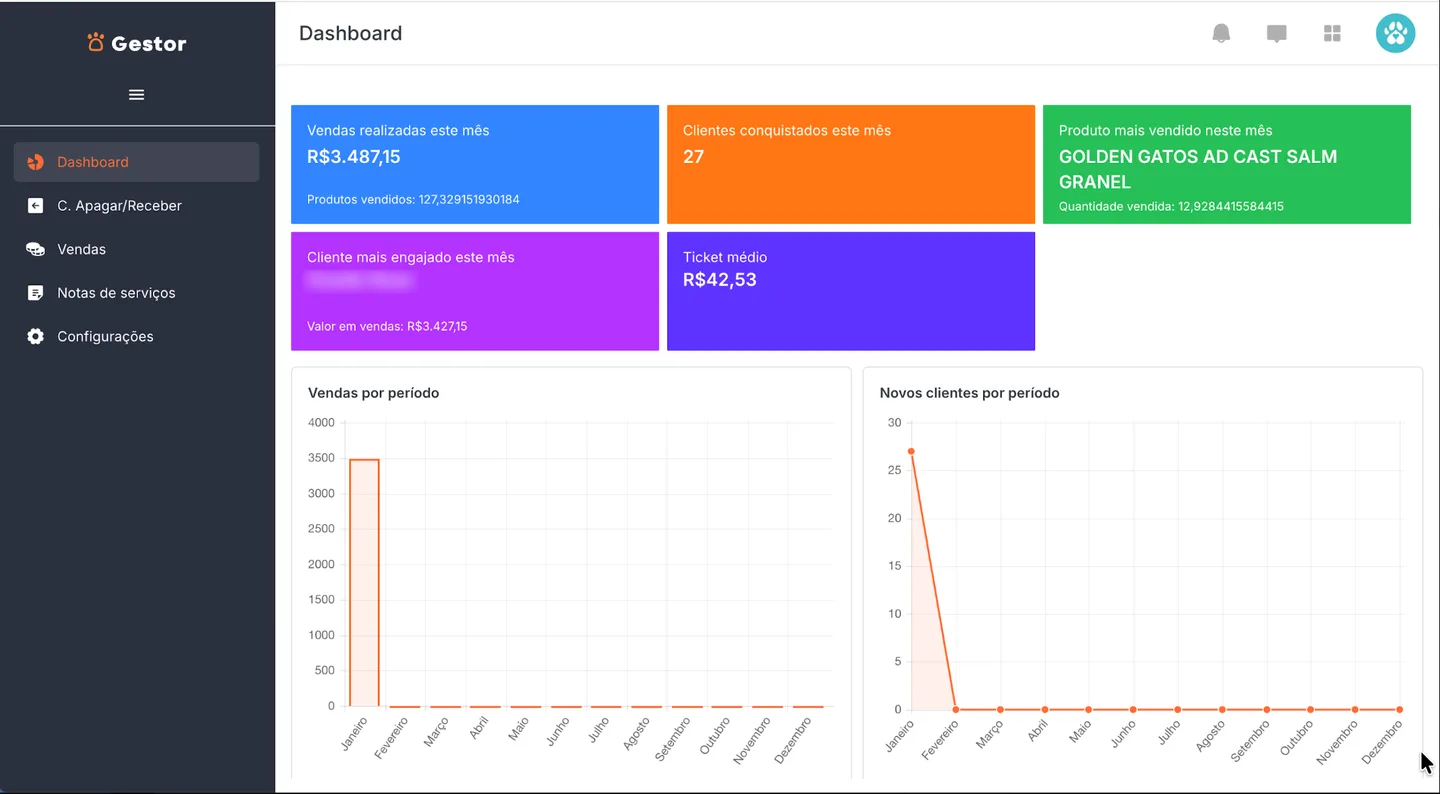
Task: Open the messages chat bubble
Action: [1276, 34]
